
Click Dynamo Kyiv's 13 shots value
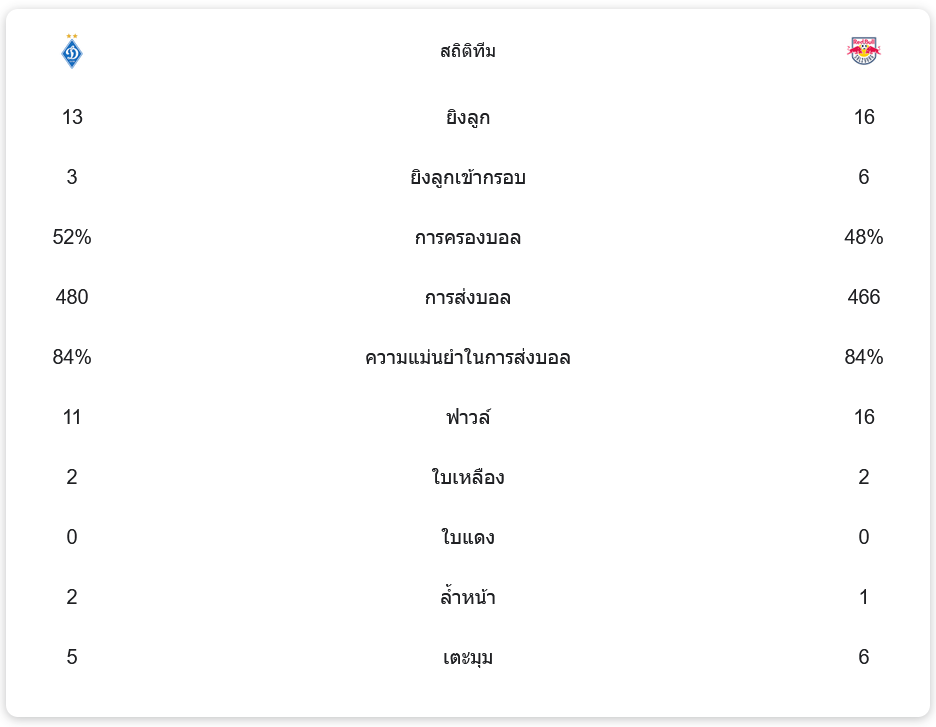72,117
